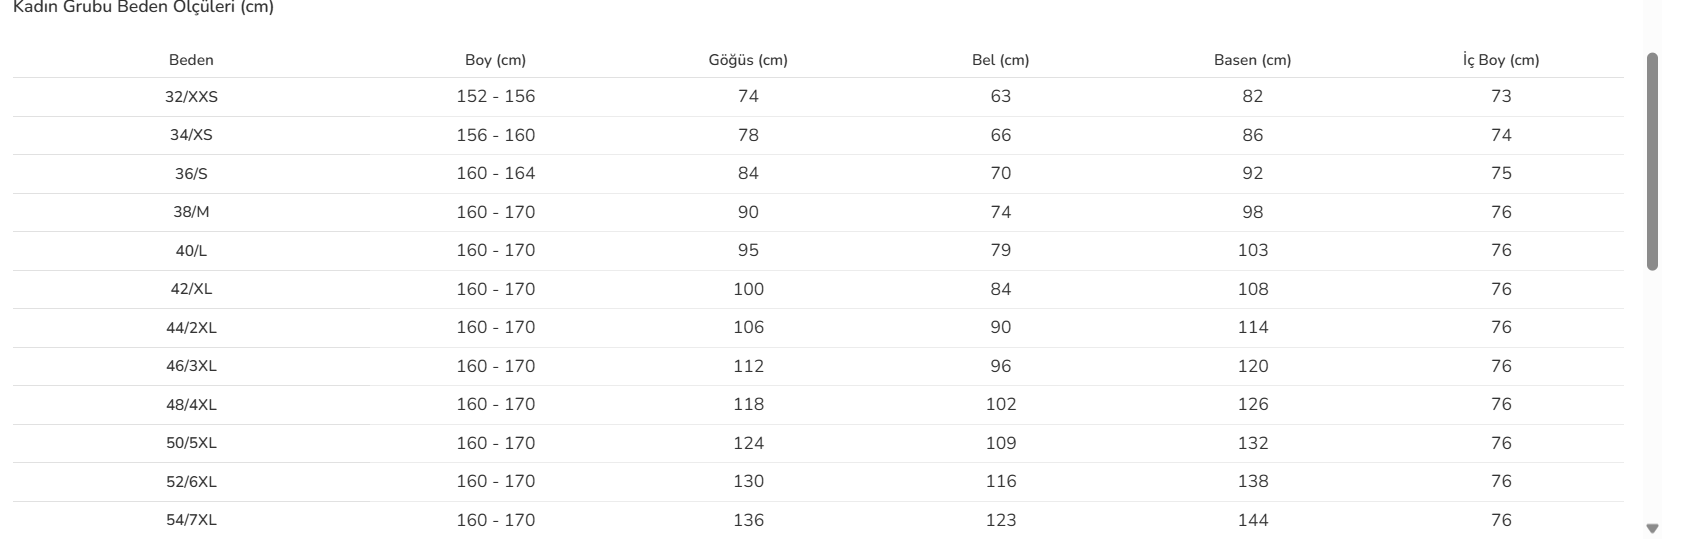
Task: Click the 38/M size row label
Action: click(x=191, y=212)
